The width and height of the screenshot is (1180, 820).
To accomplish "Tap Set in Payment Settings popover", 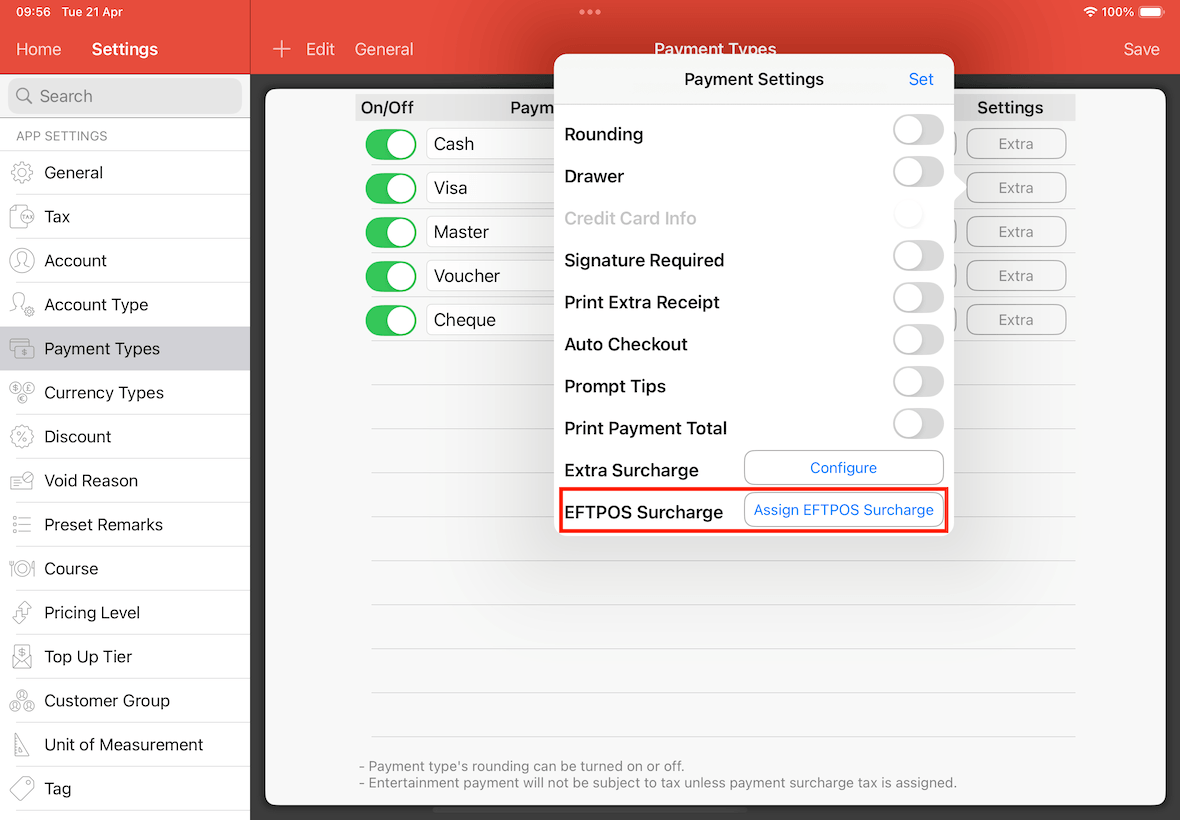I will tap(920, 80).
